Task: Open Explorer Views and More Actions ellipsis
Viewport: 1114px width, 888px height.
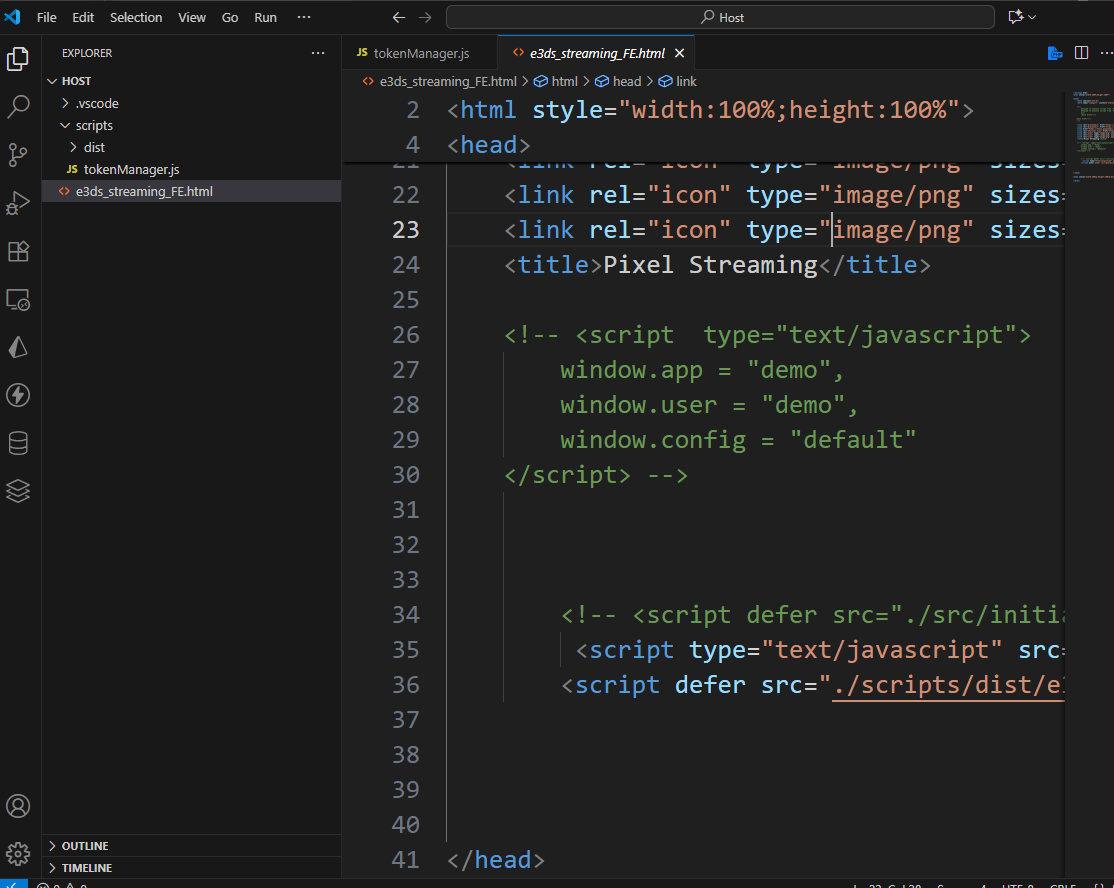Action: click(318, 53)
